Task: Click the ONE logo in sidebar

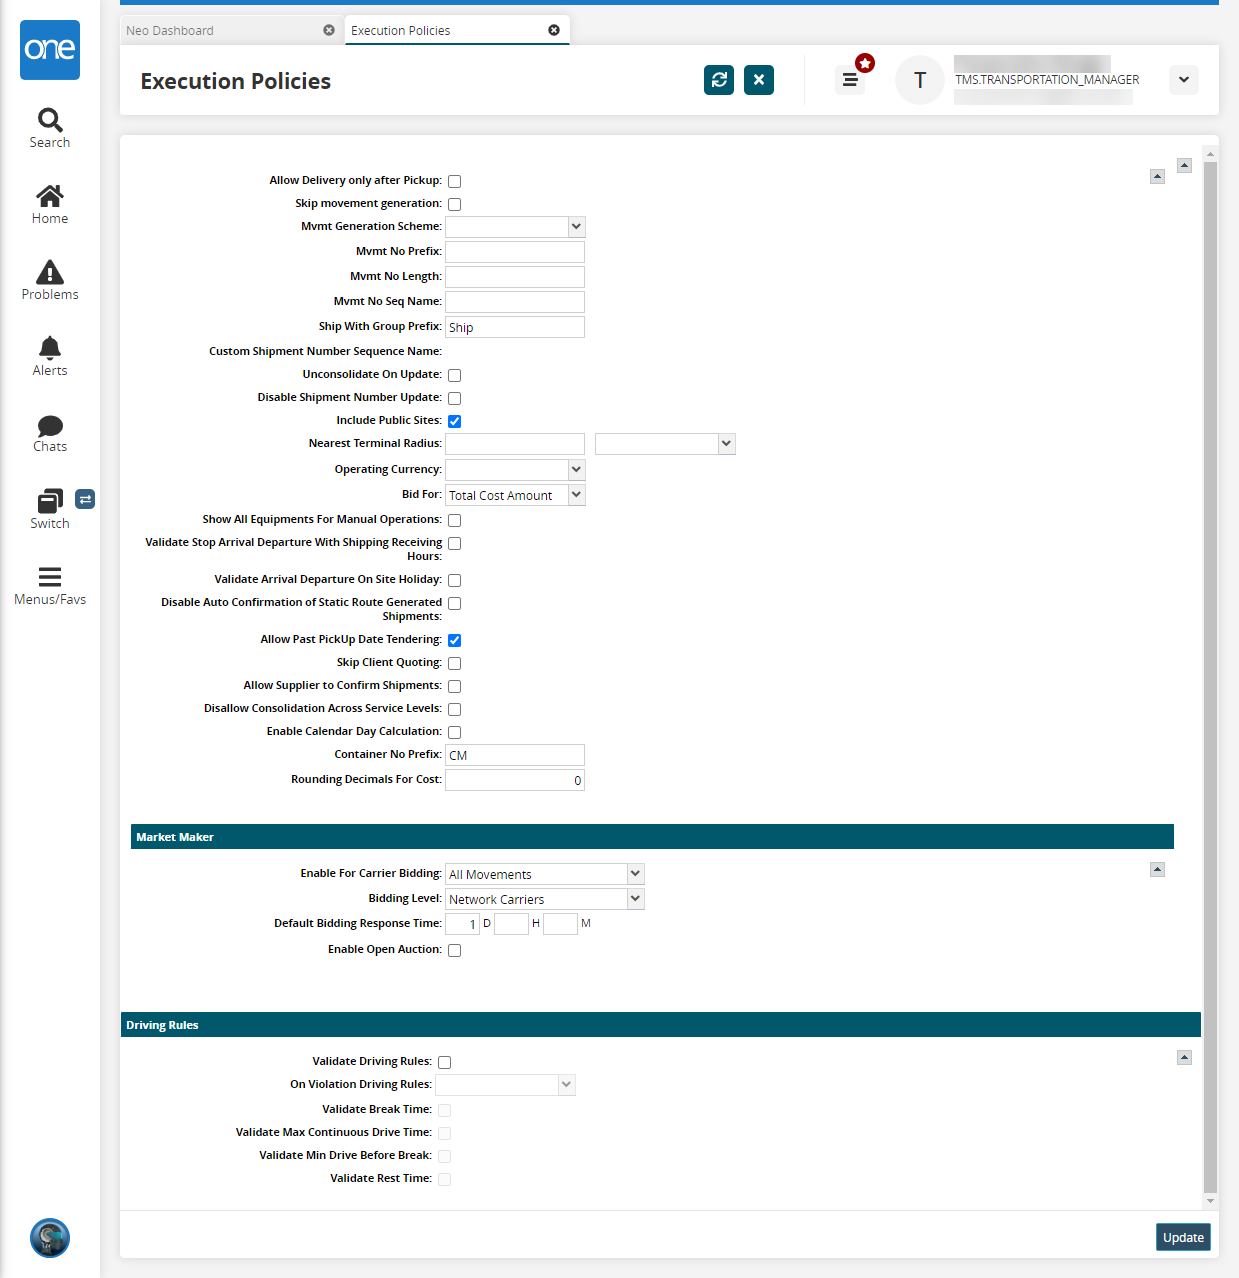Action: coord(50,50)
